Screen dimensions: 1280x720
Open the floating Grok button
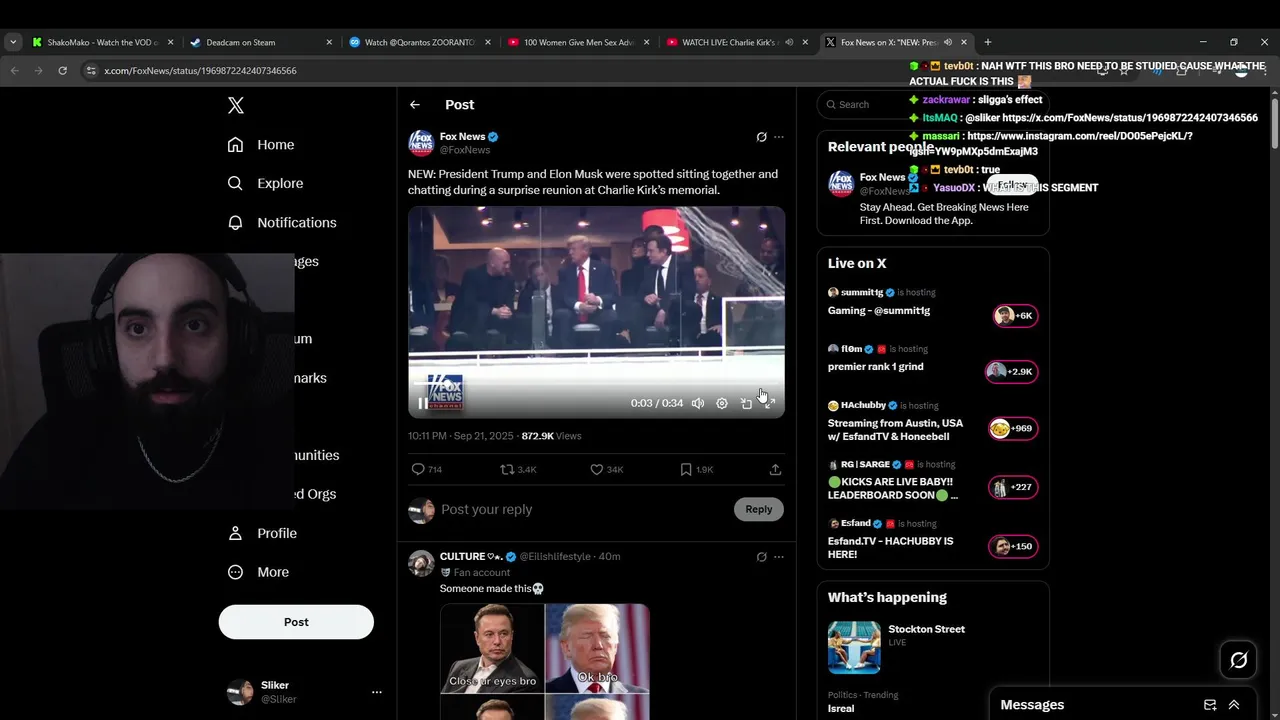(x=1238, y=660)
